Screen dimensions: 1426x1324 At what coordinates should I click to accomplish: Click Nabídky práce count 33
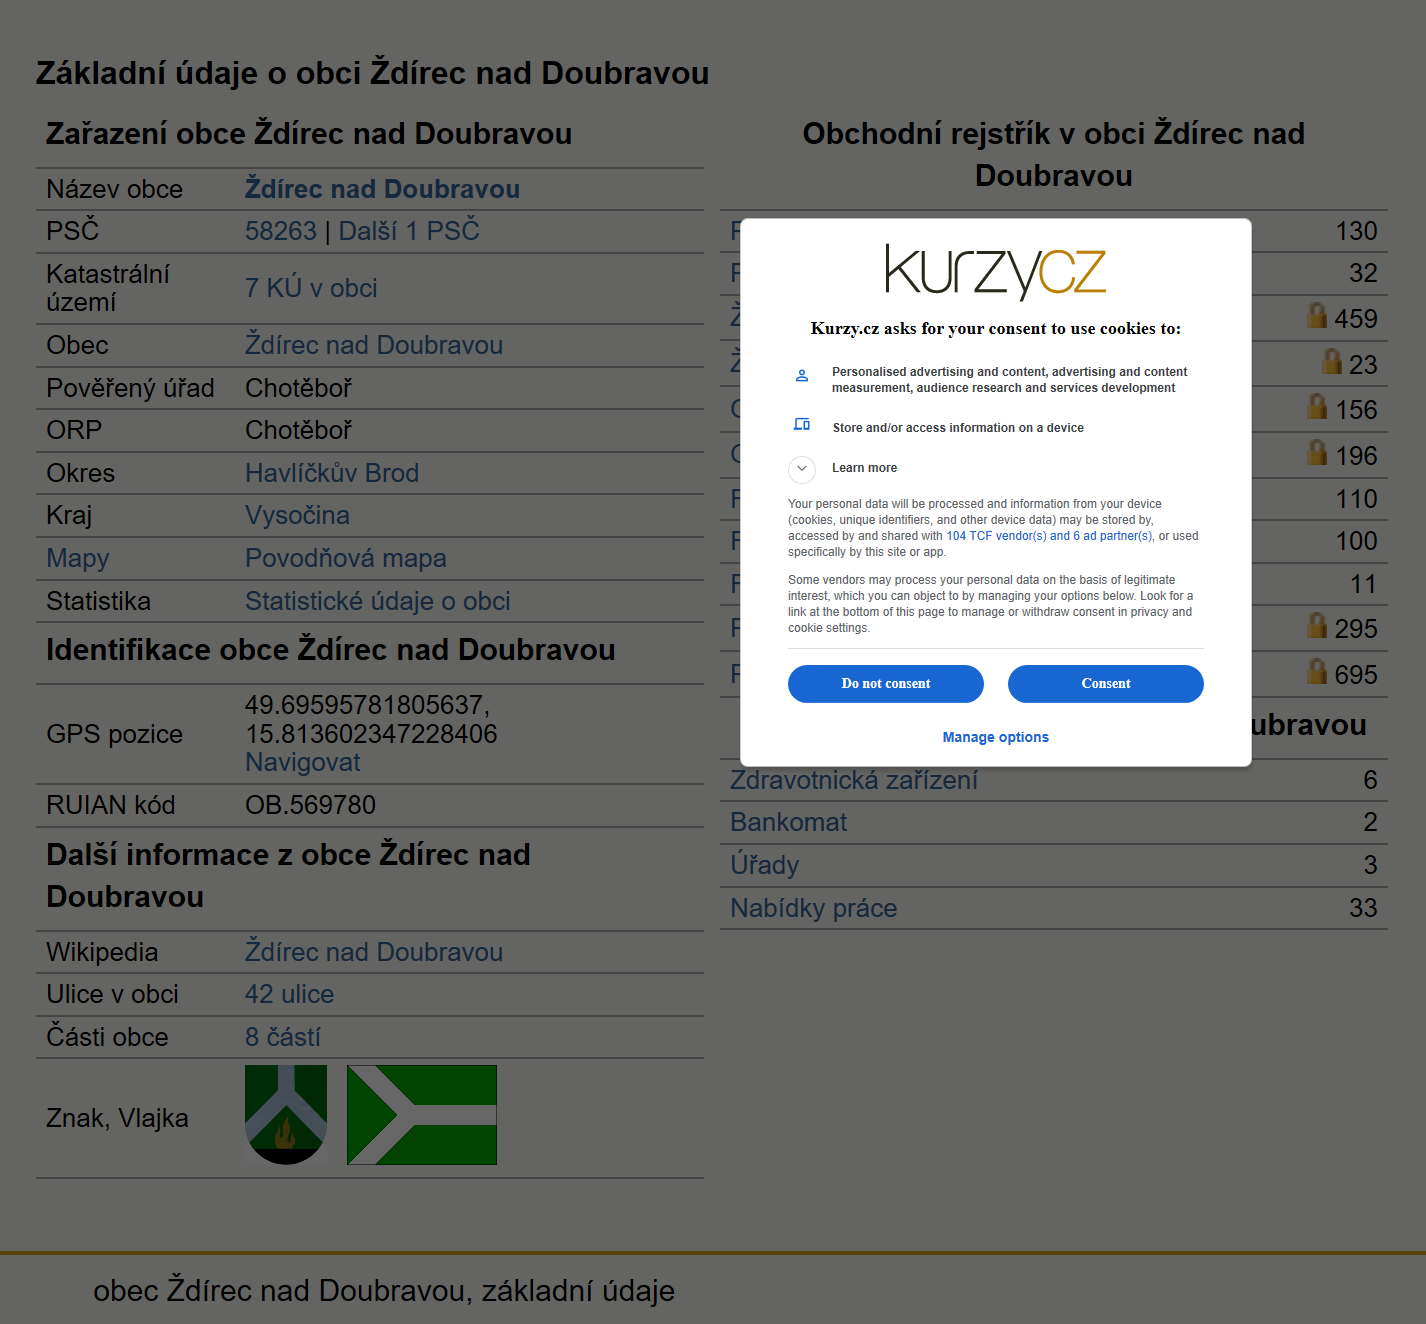pyautogui.click(x=1363, y=908)
